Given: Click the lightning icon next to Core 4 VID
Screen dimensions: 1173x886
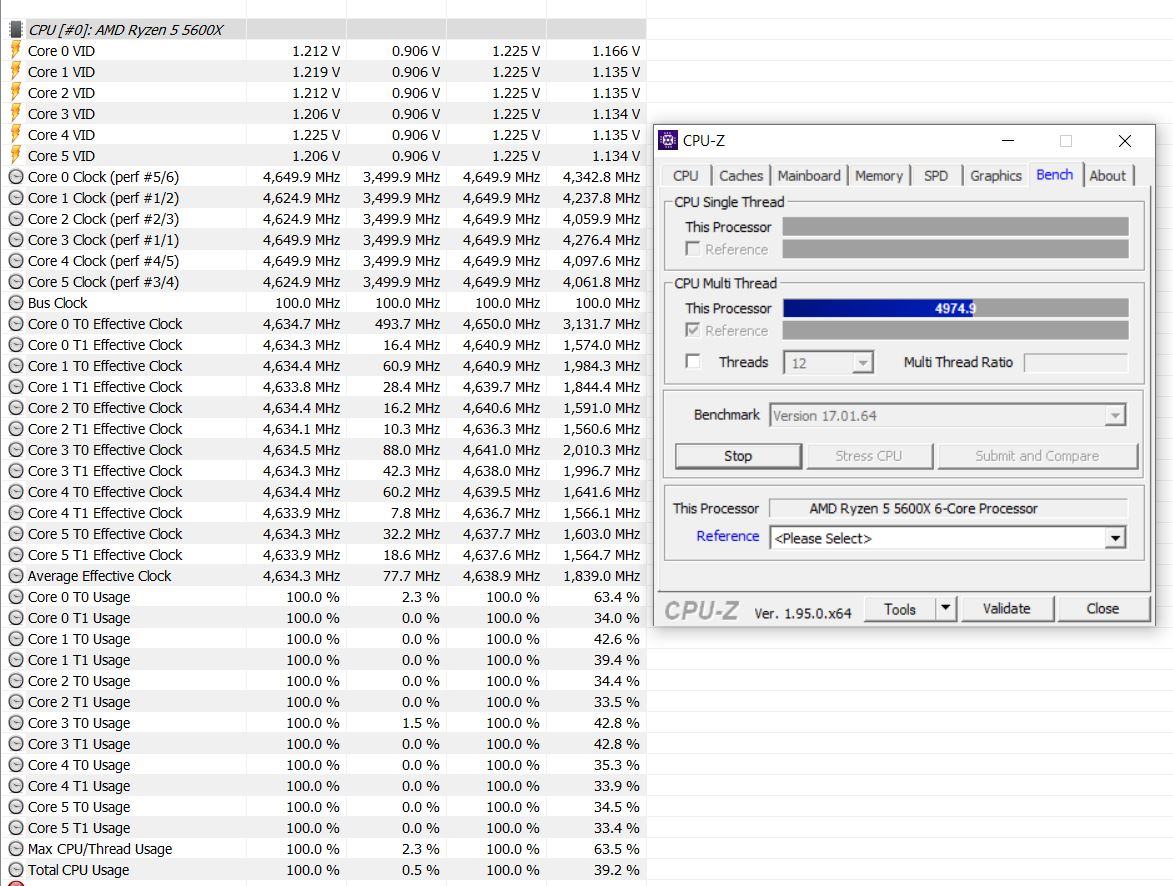Looking at the screenshot, I should [x=16, y=135].
